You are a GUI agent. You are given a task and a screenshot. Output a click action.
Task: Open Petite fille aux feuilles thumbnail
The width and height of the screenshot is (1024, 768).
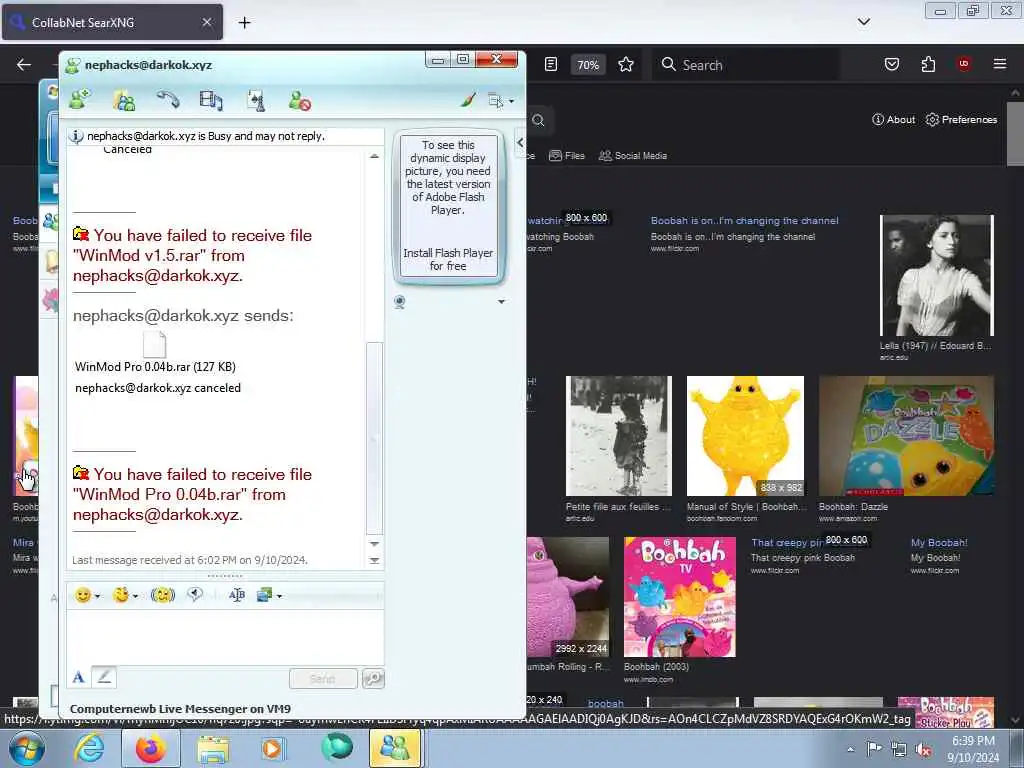click(x=618, y=436)
